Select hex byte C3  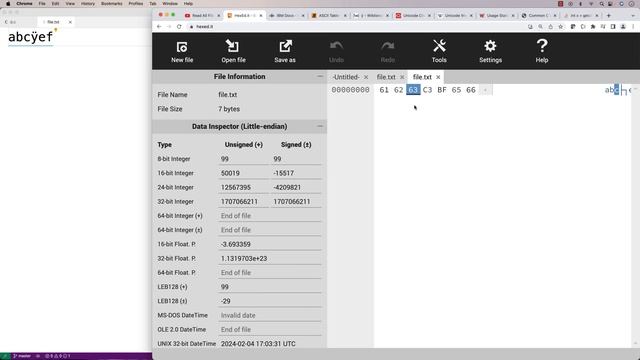(x=427, y=90)
